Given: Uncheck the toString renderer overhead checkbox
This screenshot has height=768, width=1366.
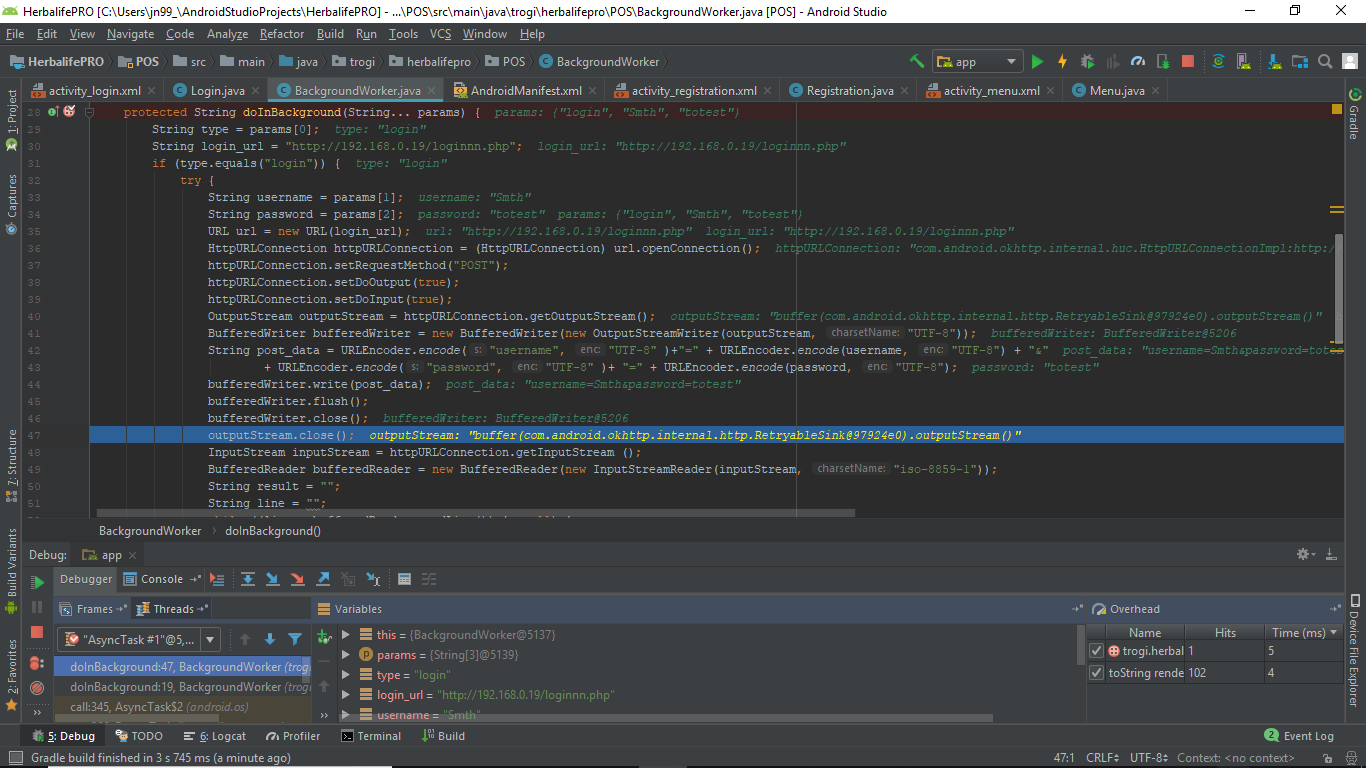Looking at the screenshot, I should [1097, 673].
